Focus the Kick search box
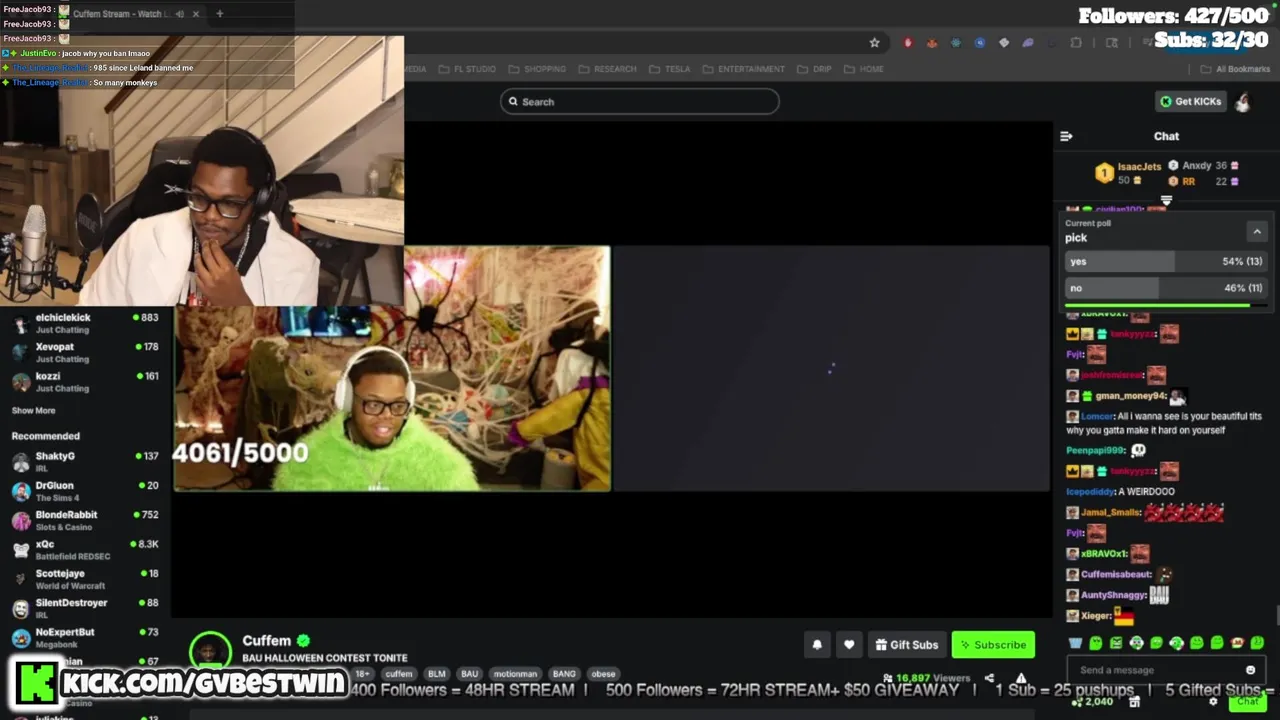The height and width of the screenshot is (720, 1280). point(640,101)
